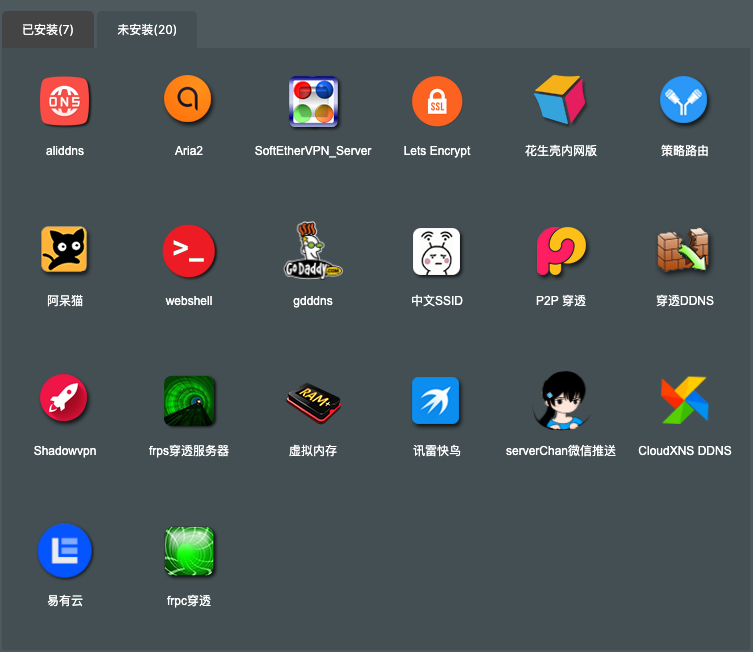Image resolution: width=753 pixels, height=652 pixels.
Task: Click the "易有云" label
Action: pos(65,600)
